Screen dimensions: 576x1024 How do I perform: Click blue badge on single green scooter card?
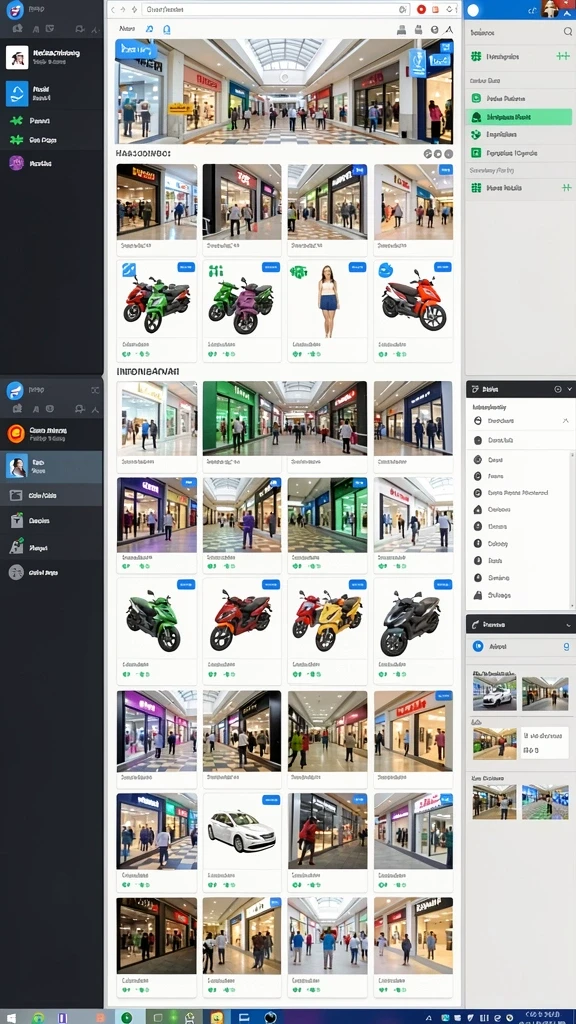tap(186, 584)
